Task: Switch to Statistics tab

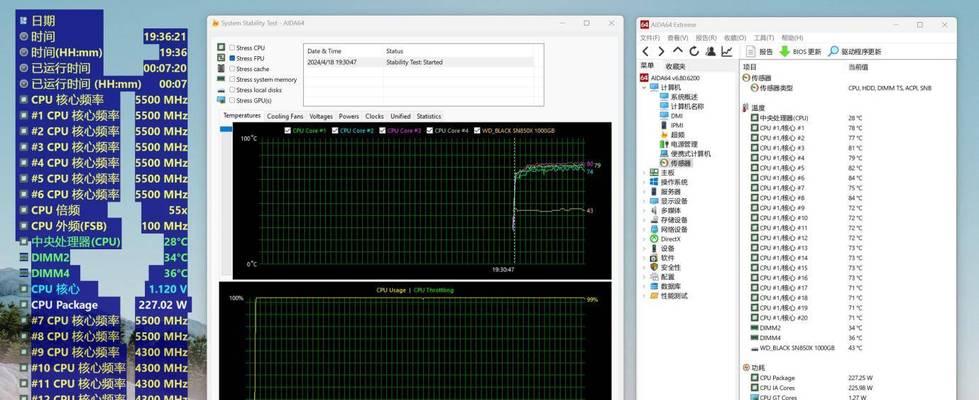Action: [x=429, y=116]
